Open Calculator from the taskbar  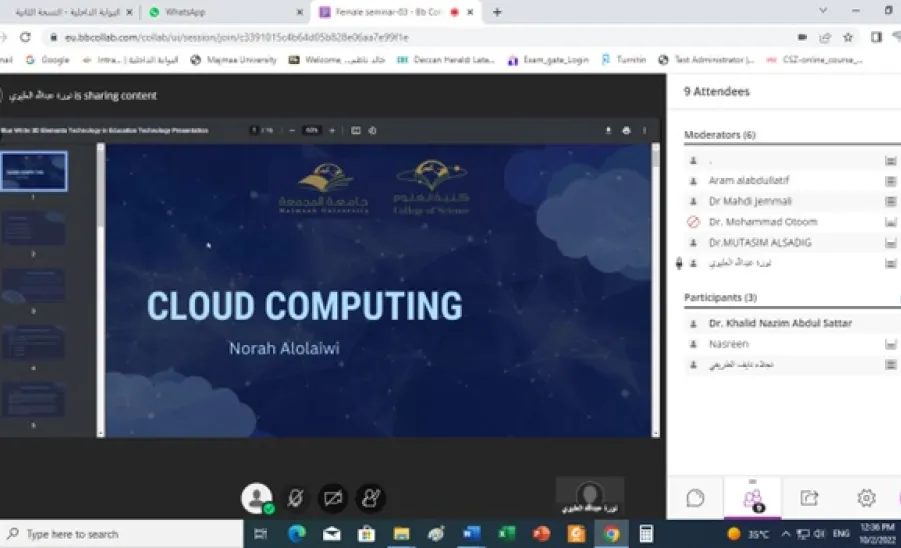[646, 534]
